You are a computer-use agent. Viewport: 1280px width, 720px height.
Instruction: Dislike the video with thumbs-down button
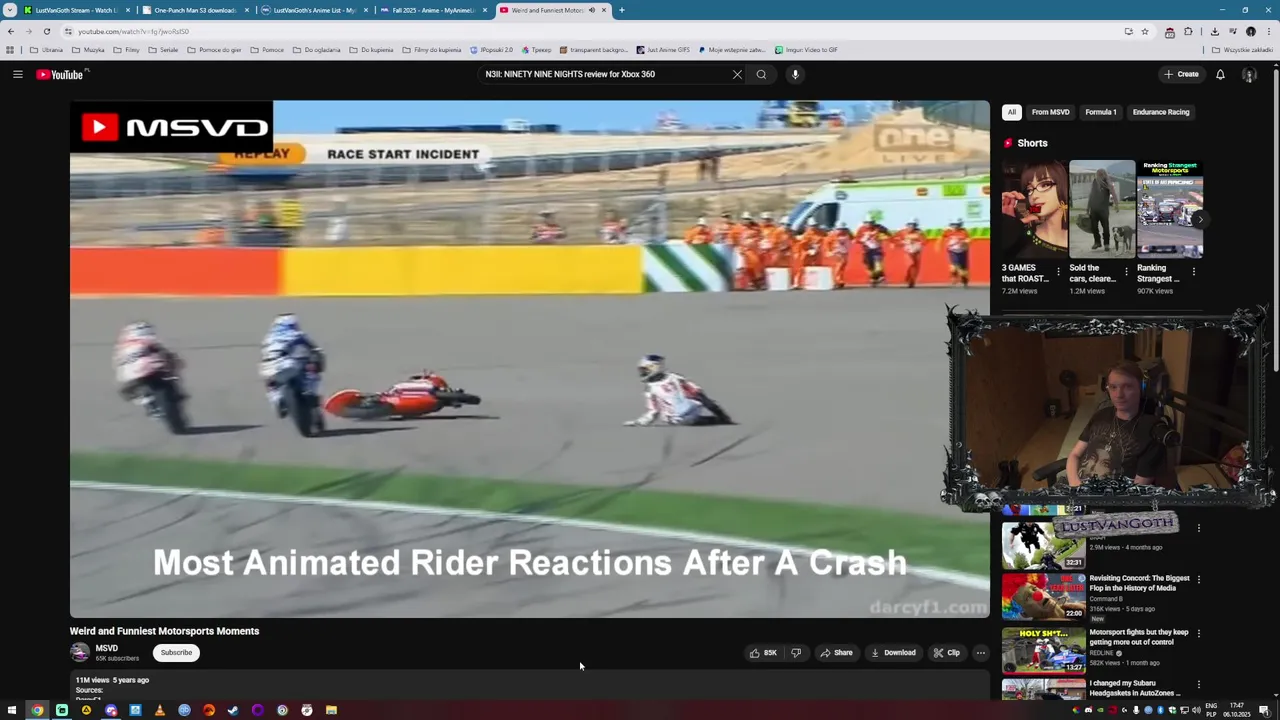[796, 653]
